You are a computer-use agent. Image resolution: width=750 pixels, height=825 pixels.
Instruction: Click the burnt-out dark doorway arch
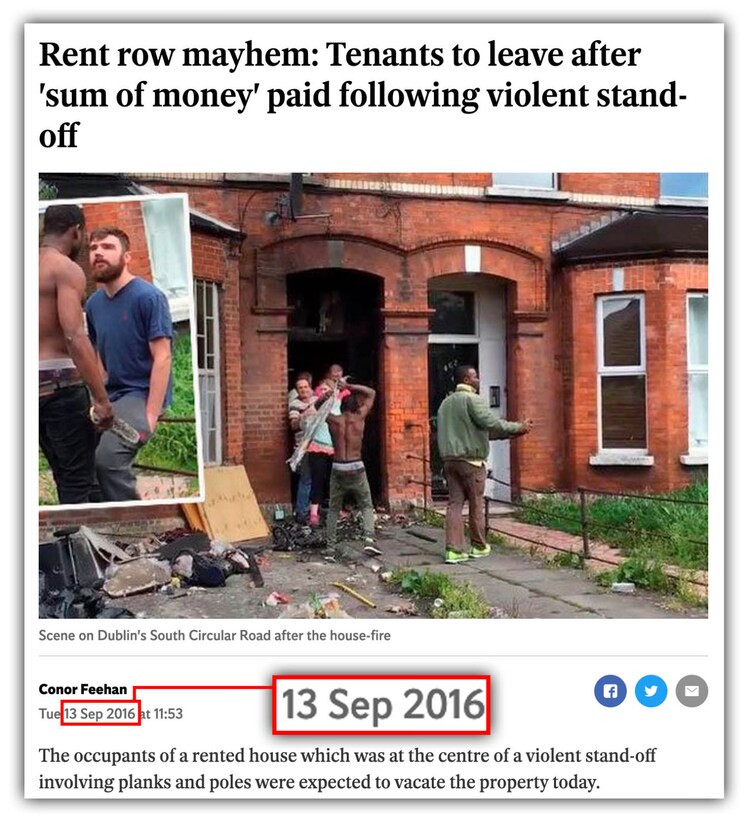tap(335, 368)
